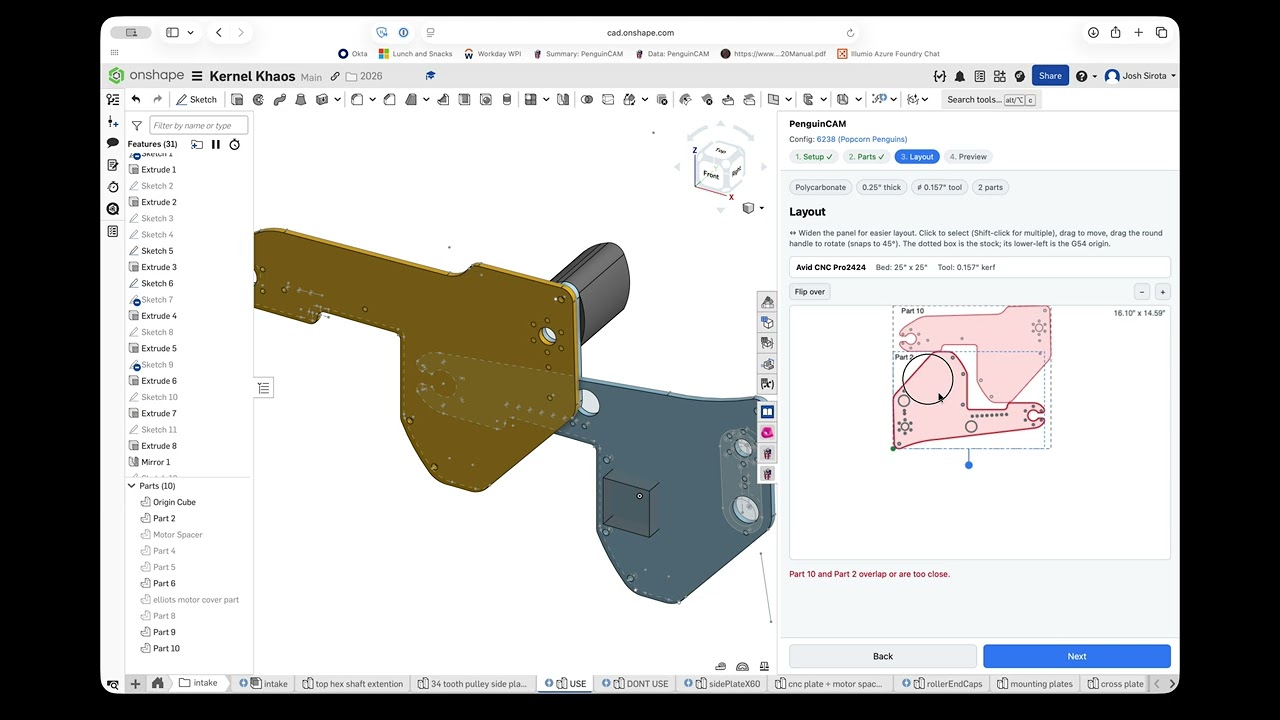The image size is (1280, 720).
Task: Open the sidePlateX60 tab
Action: tap(728, 684)
